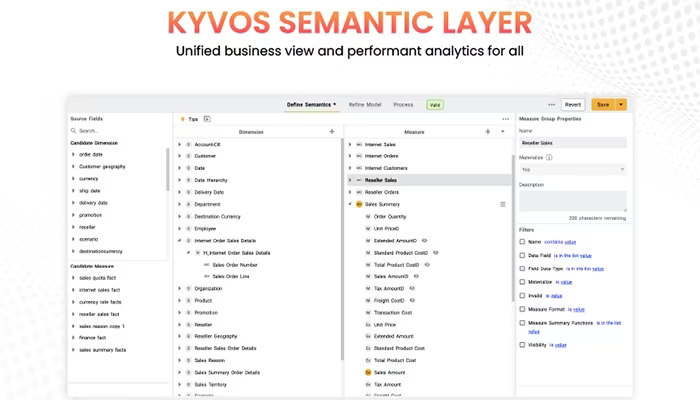Click the icon next to Freight CostD
The image size is (700, 400).
[x=412, y=300]
